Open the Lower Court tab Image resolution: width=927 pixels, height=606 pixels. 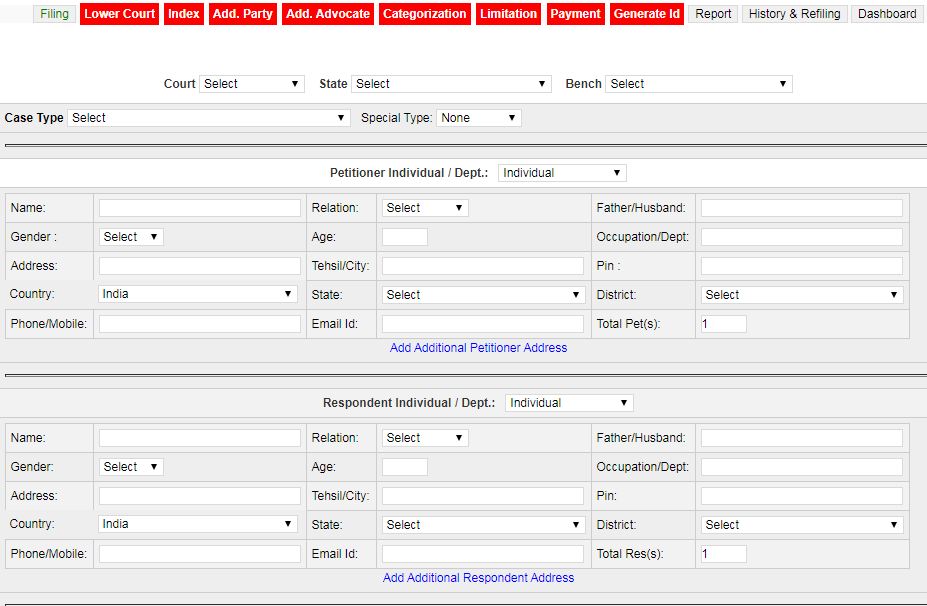[120, 14]
